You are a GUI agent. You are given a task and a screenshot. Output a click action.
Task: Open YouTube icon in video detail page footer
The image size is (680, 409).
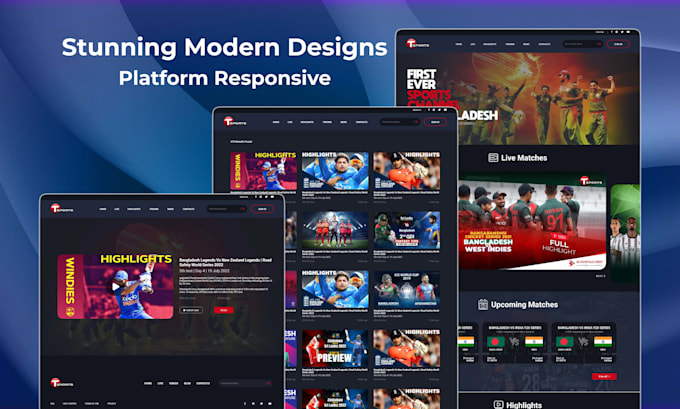270,404
